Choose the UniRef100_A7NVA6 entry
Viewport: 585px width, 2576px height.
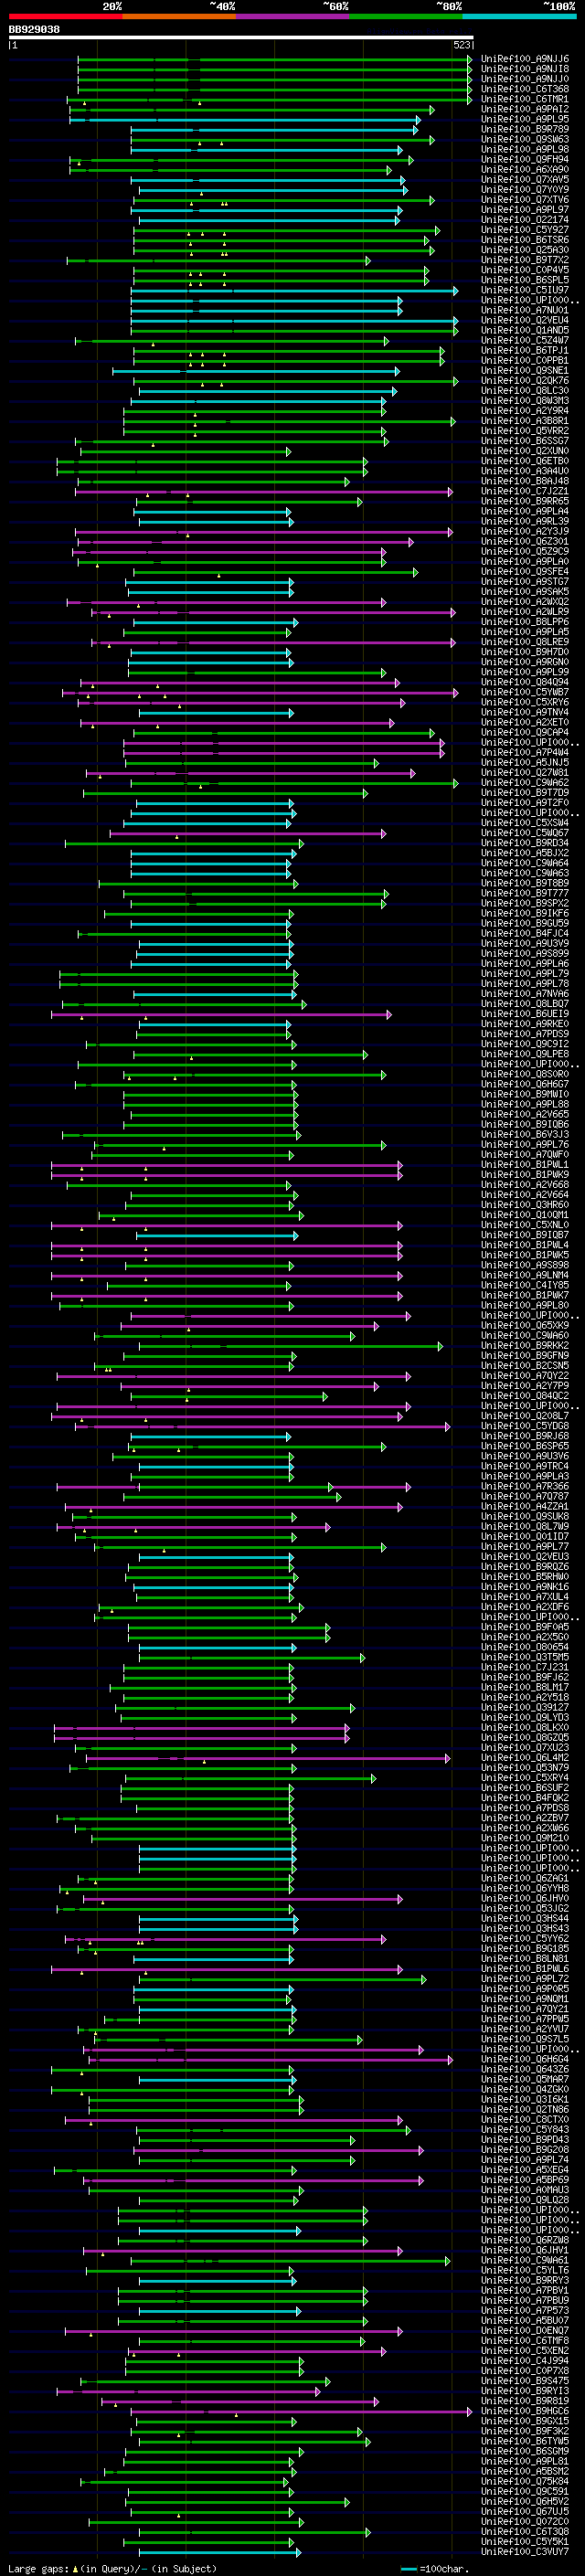[525, 994]
